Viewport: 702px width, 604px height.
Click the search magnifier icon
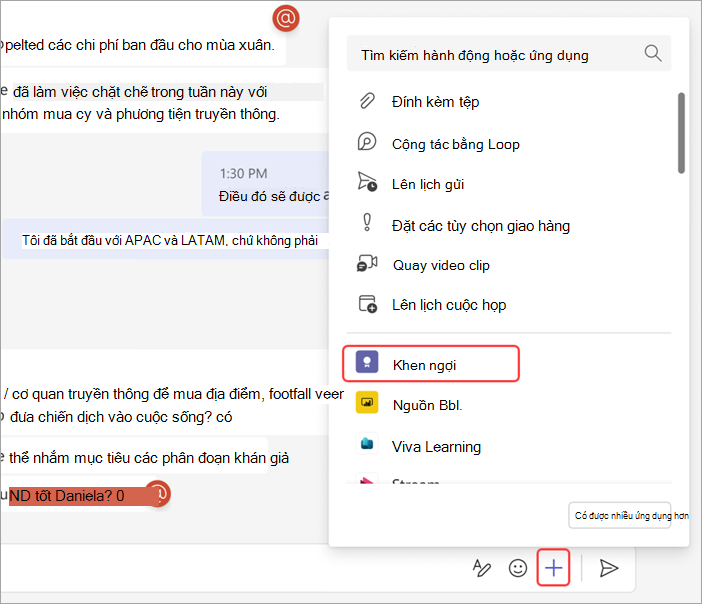click(x=653, y=53)
